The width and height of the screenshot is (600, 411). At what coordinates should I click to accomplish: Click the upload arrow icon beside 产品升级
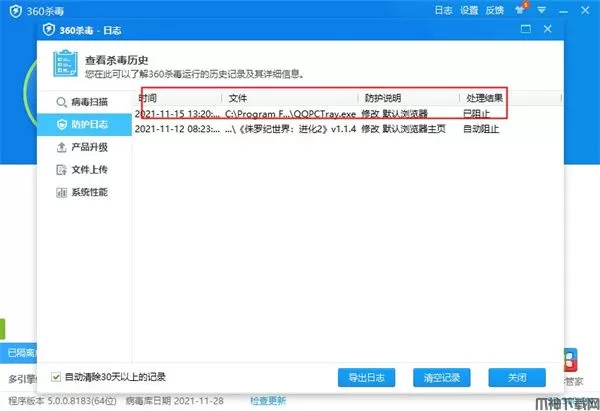click(61, 147)
